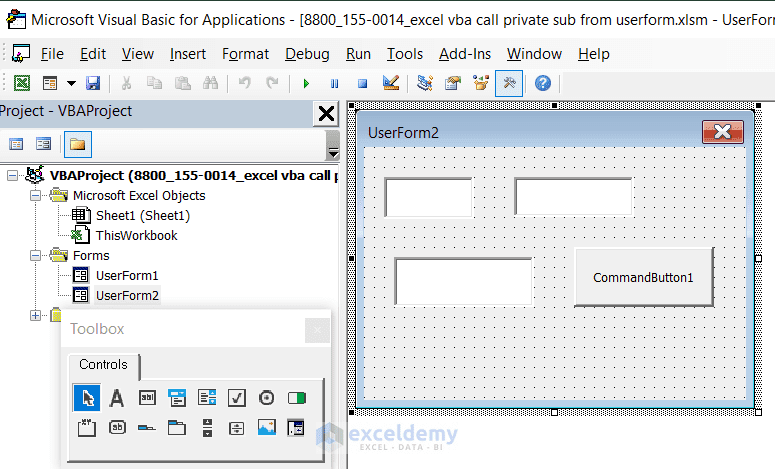Toggle Design Mode in the toolbar
This screenshot has width=775, height=469.
point(391,83)
